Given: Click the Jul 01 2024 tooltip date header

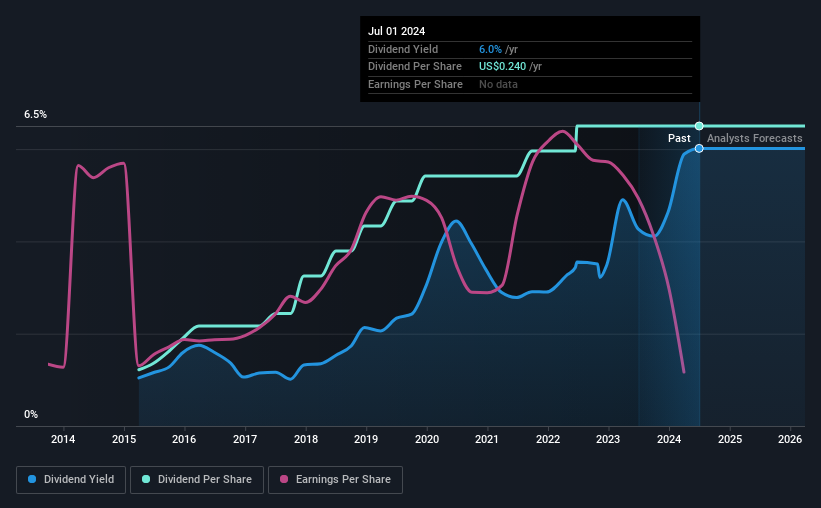Looking at the screenshot, I should pyautogui.click(x=396, y=31).
